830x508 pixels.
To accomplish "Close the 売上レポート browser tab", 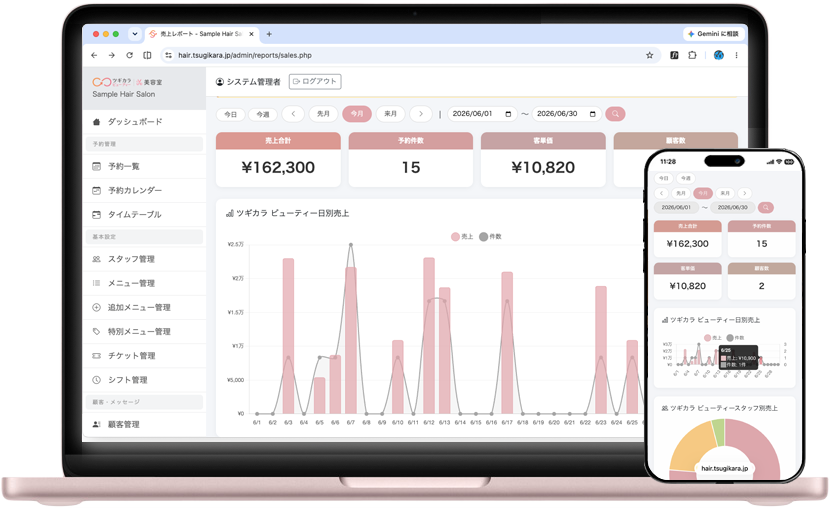I will 251,34.
